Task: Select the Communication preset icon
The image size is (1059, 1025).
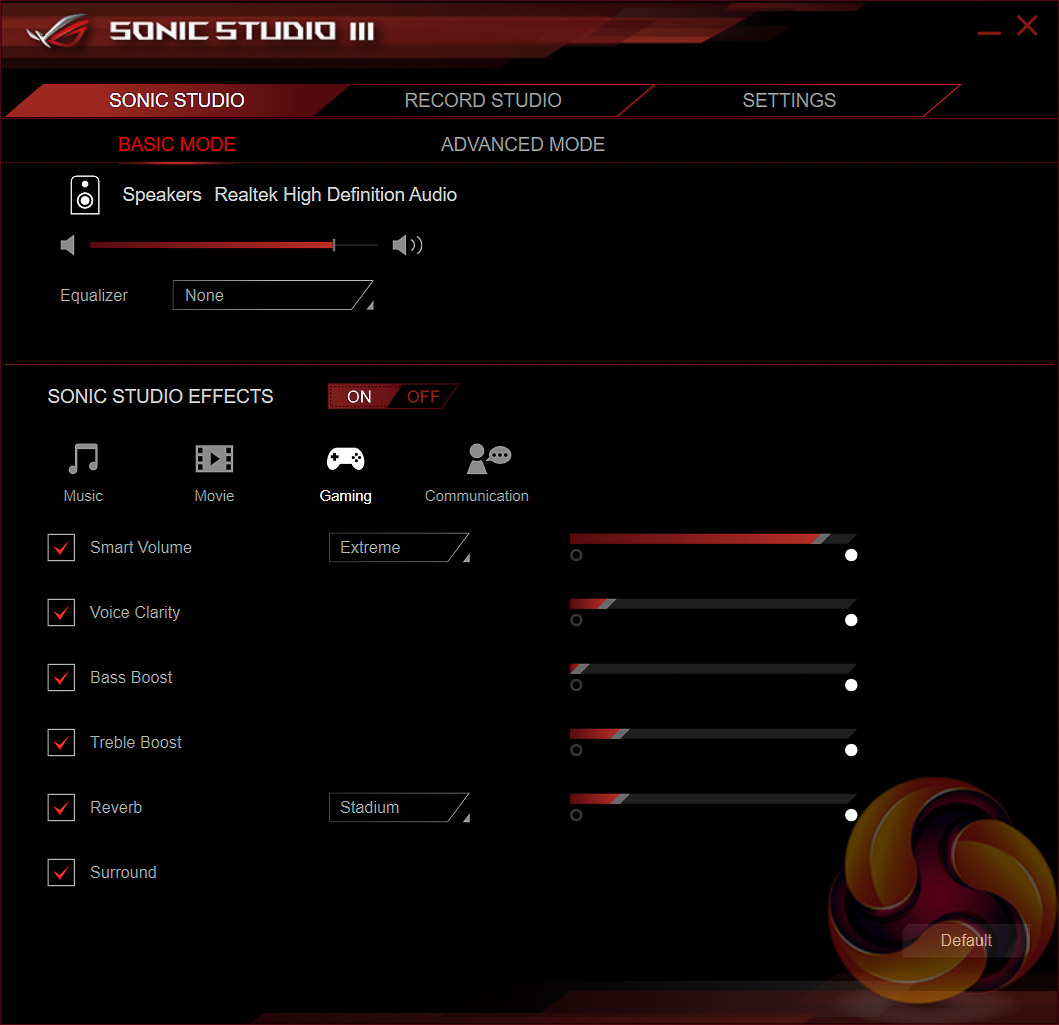Action: click(x=488, y=459)
